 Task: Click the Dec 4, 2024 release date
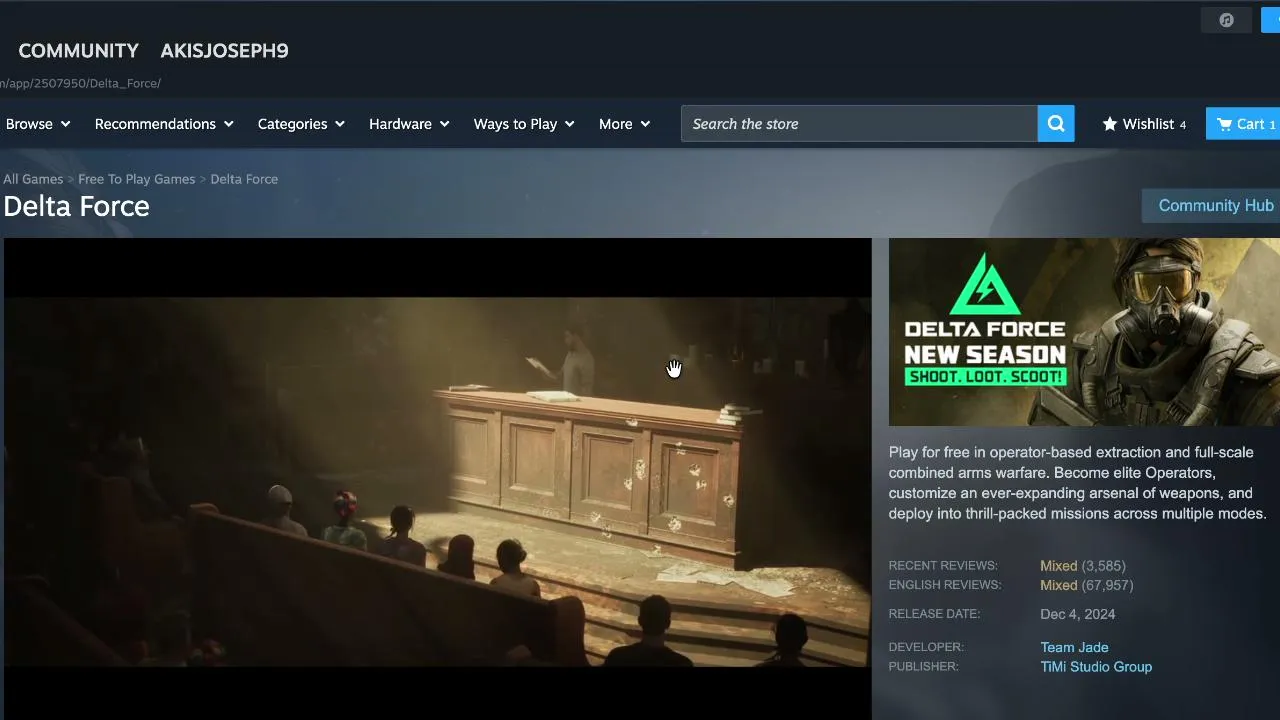click(1078, 614)
